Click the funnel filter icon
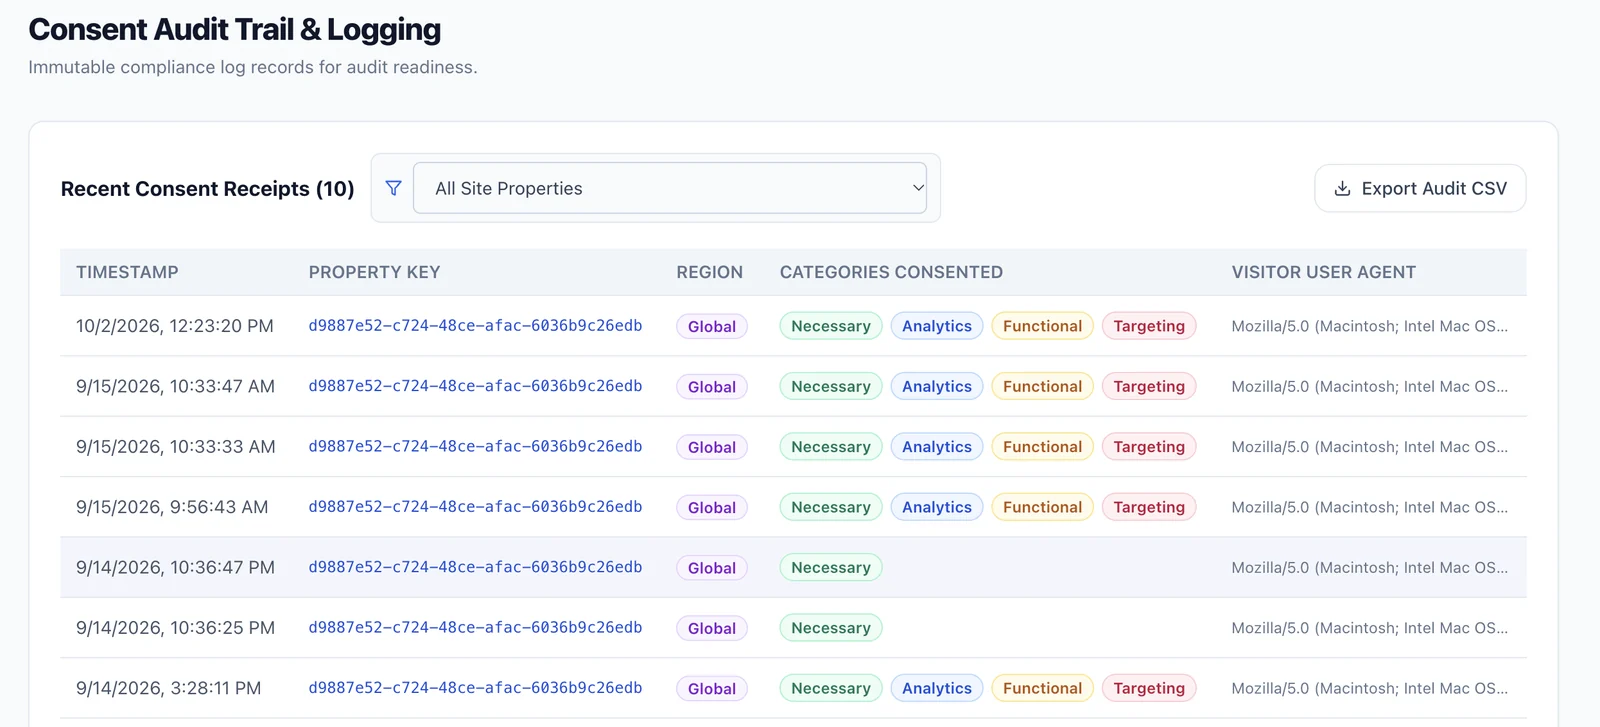The image size is (1600, 727). (x=394, y=188)
